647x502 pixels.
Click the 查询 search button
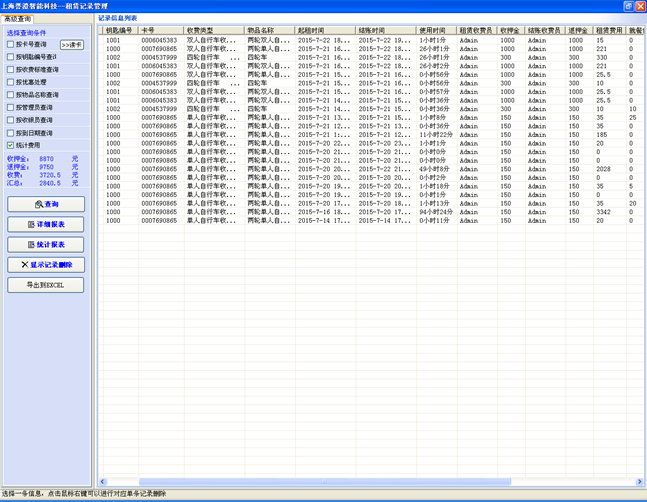(46, 204)
